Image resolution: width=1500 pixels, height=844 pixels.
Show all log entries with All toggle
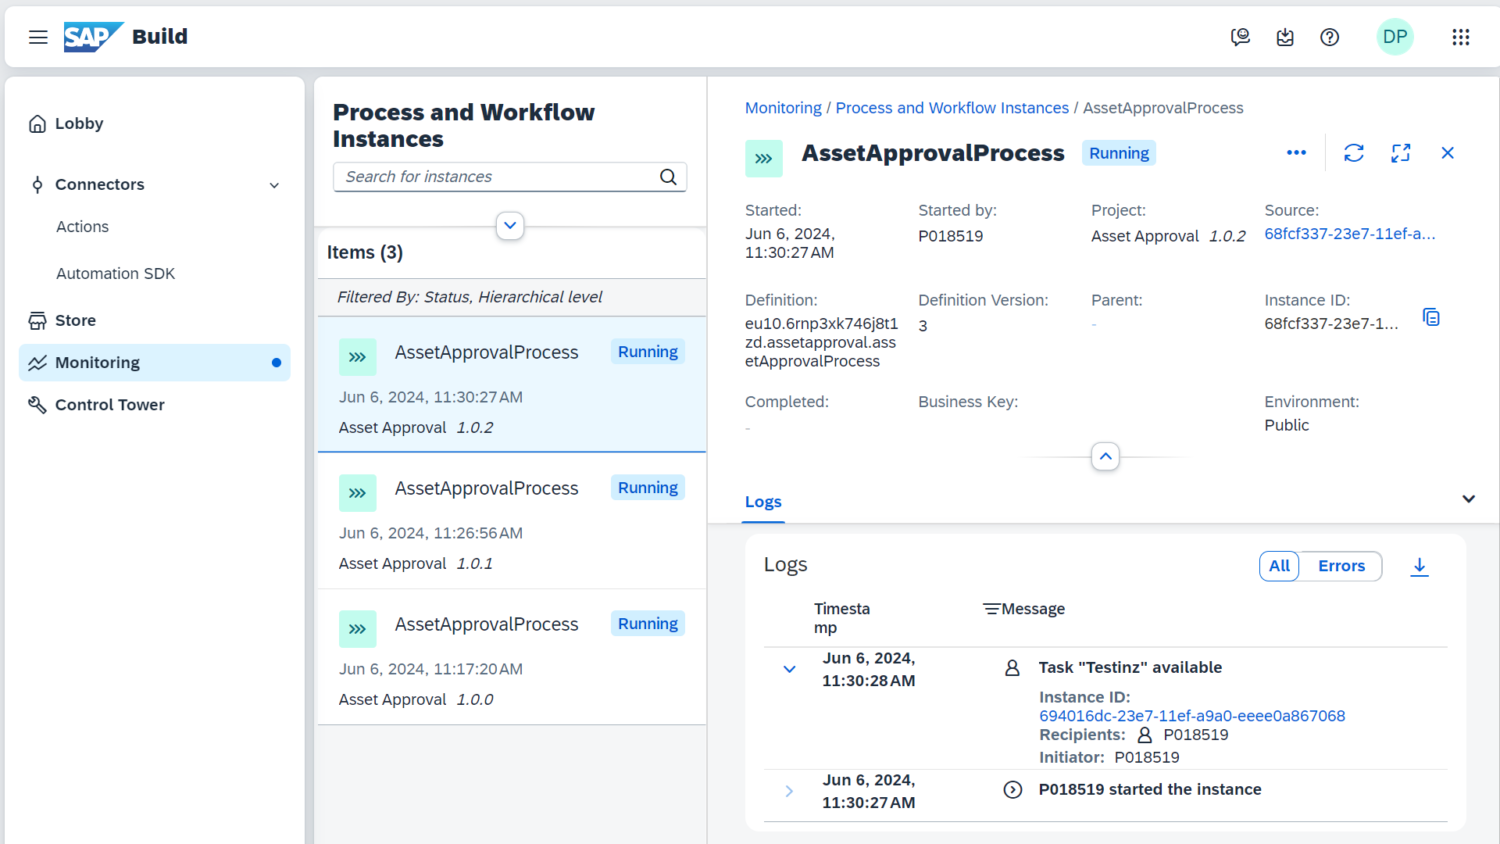(1279, 566)
